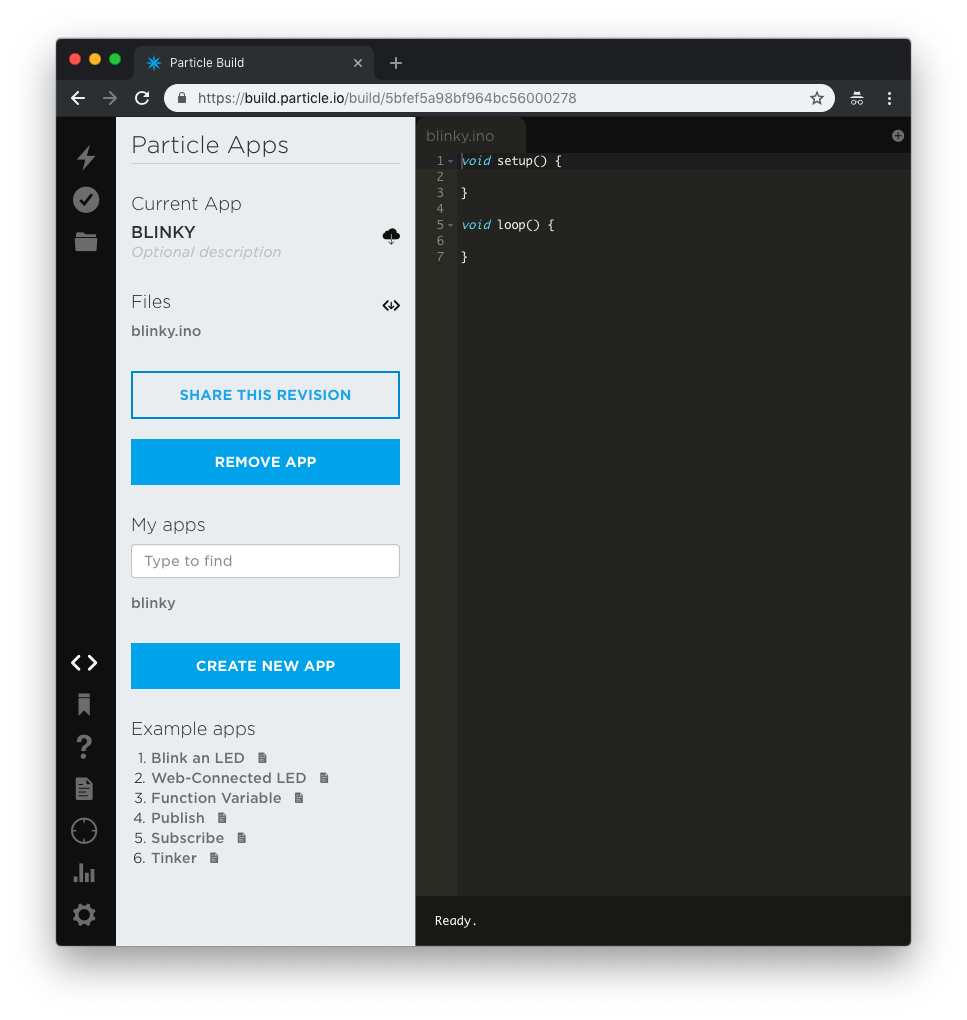Download firmware binary cloud icon
This screenshot has width=967, height=1020.
(391, 236)
